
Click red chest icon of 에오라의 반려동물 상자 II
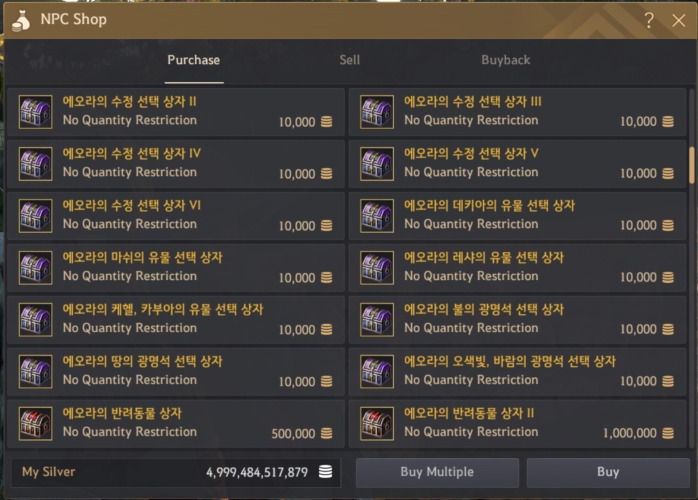coord(377,423)
